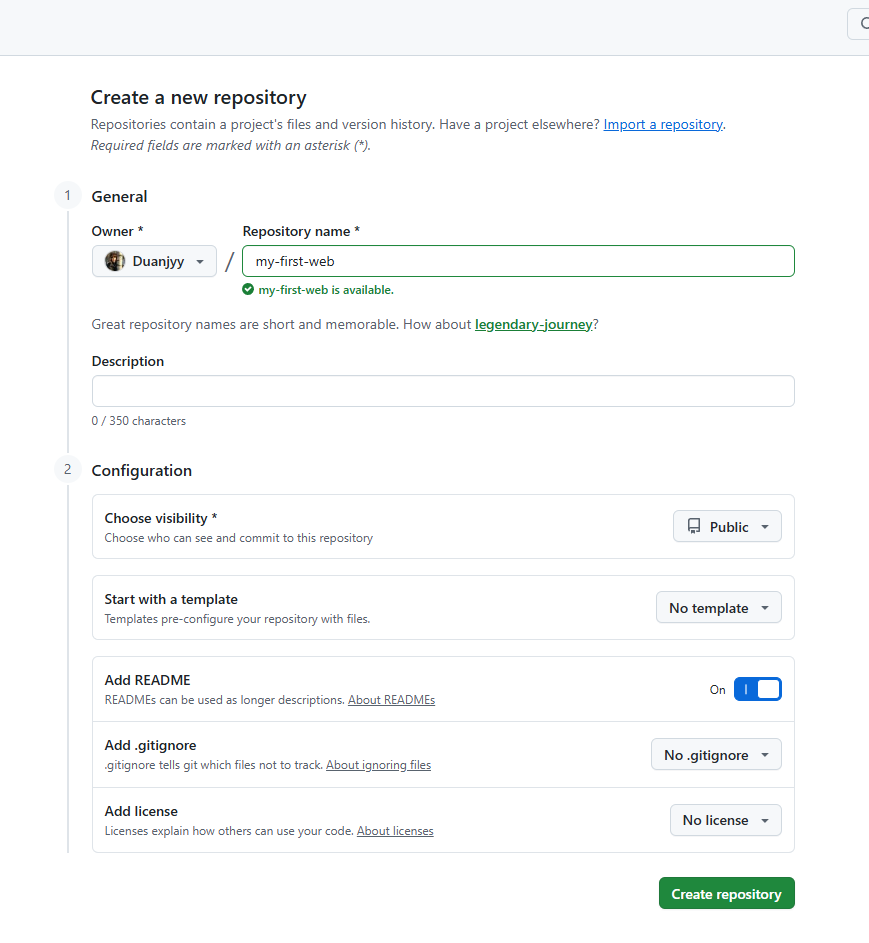This screenshot has height=943, width=869.
Task: Click the Duanjyy owner avatar icon
Action: 115,261
